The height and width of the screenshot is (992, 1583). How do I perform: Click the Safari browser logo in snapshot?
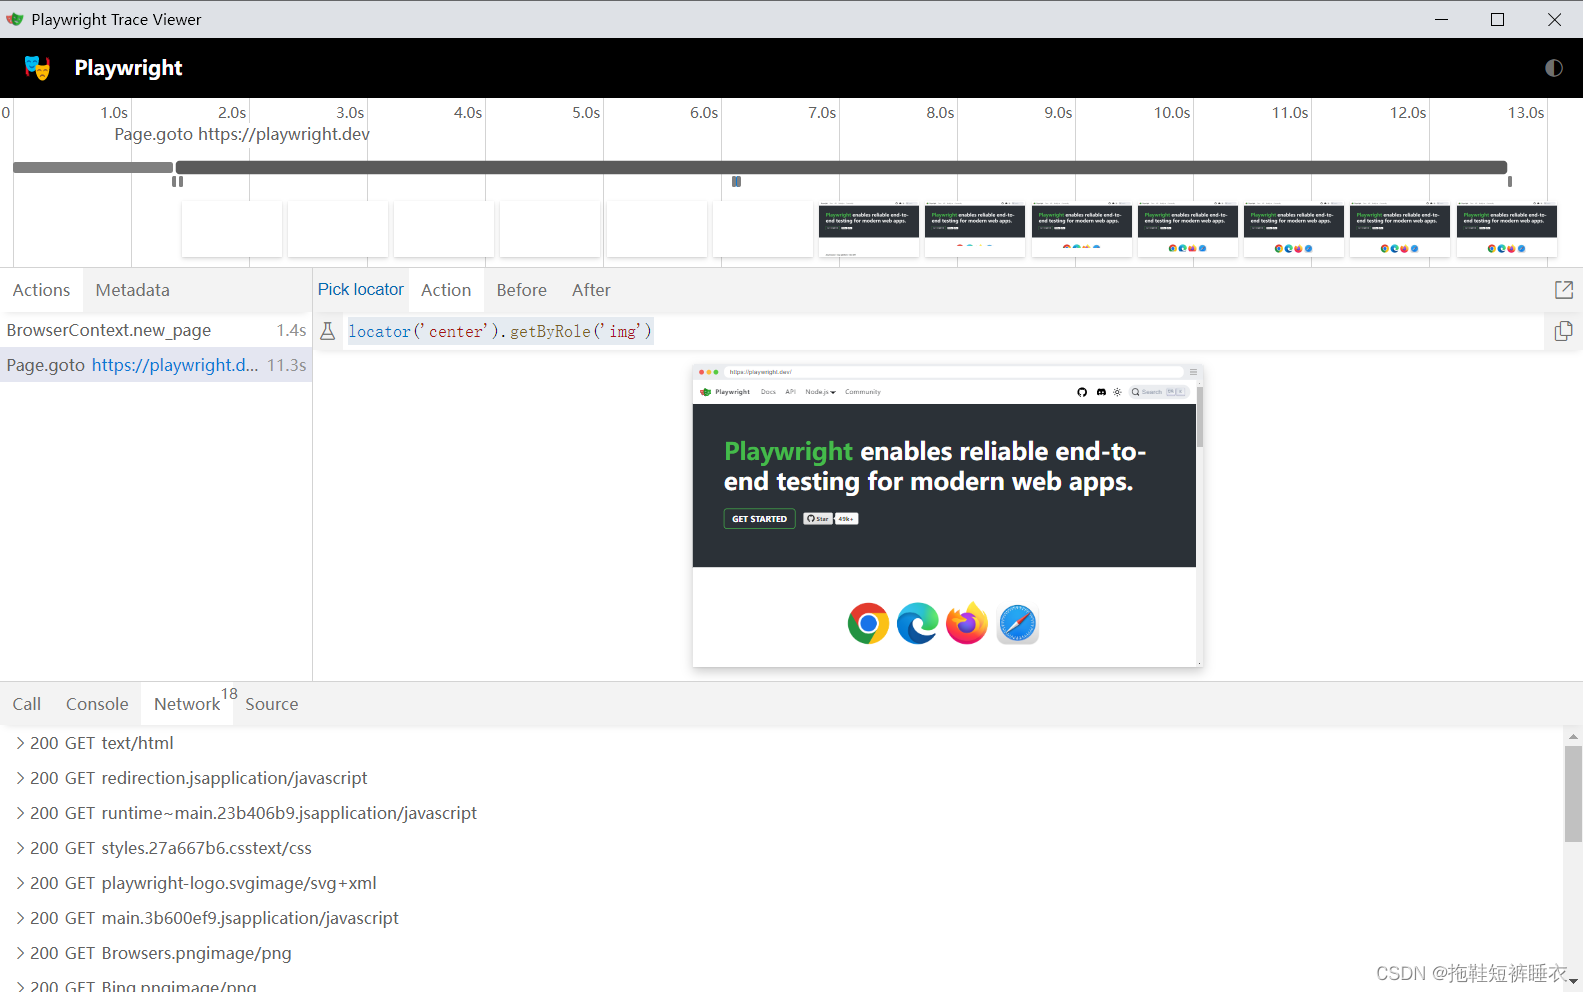[1017, 624]
